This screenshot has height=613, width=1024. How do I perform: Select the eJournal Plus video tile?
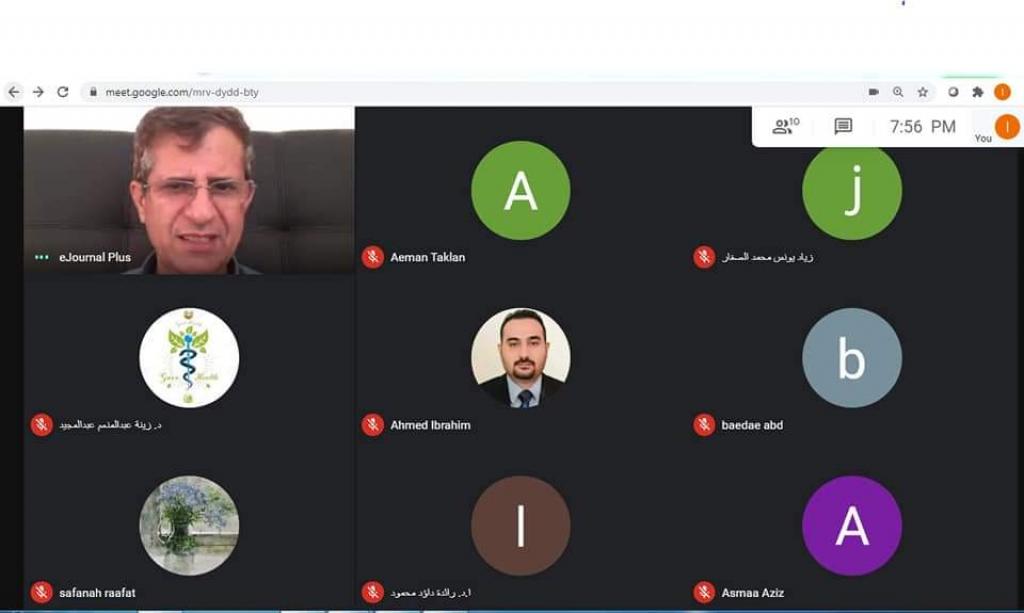click(x=189, y=190)
